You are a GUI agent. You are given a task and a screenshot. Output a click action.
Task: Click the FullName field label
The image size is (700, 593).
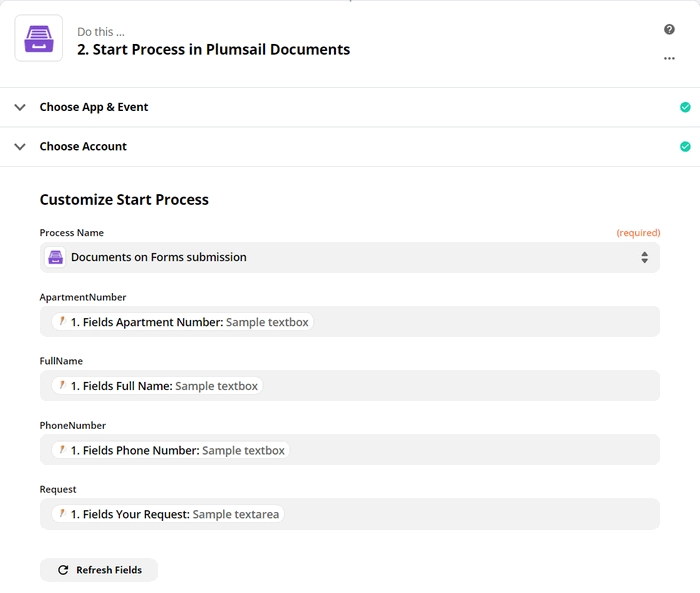pyautogui.click(x=61, y=361)
